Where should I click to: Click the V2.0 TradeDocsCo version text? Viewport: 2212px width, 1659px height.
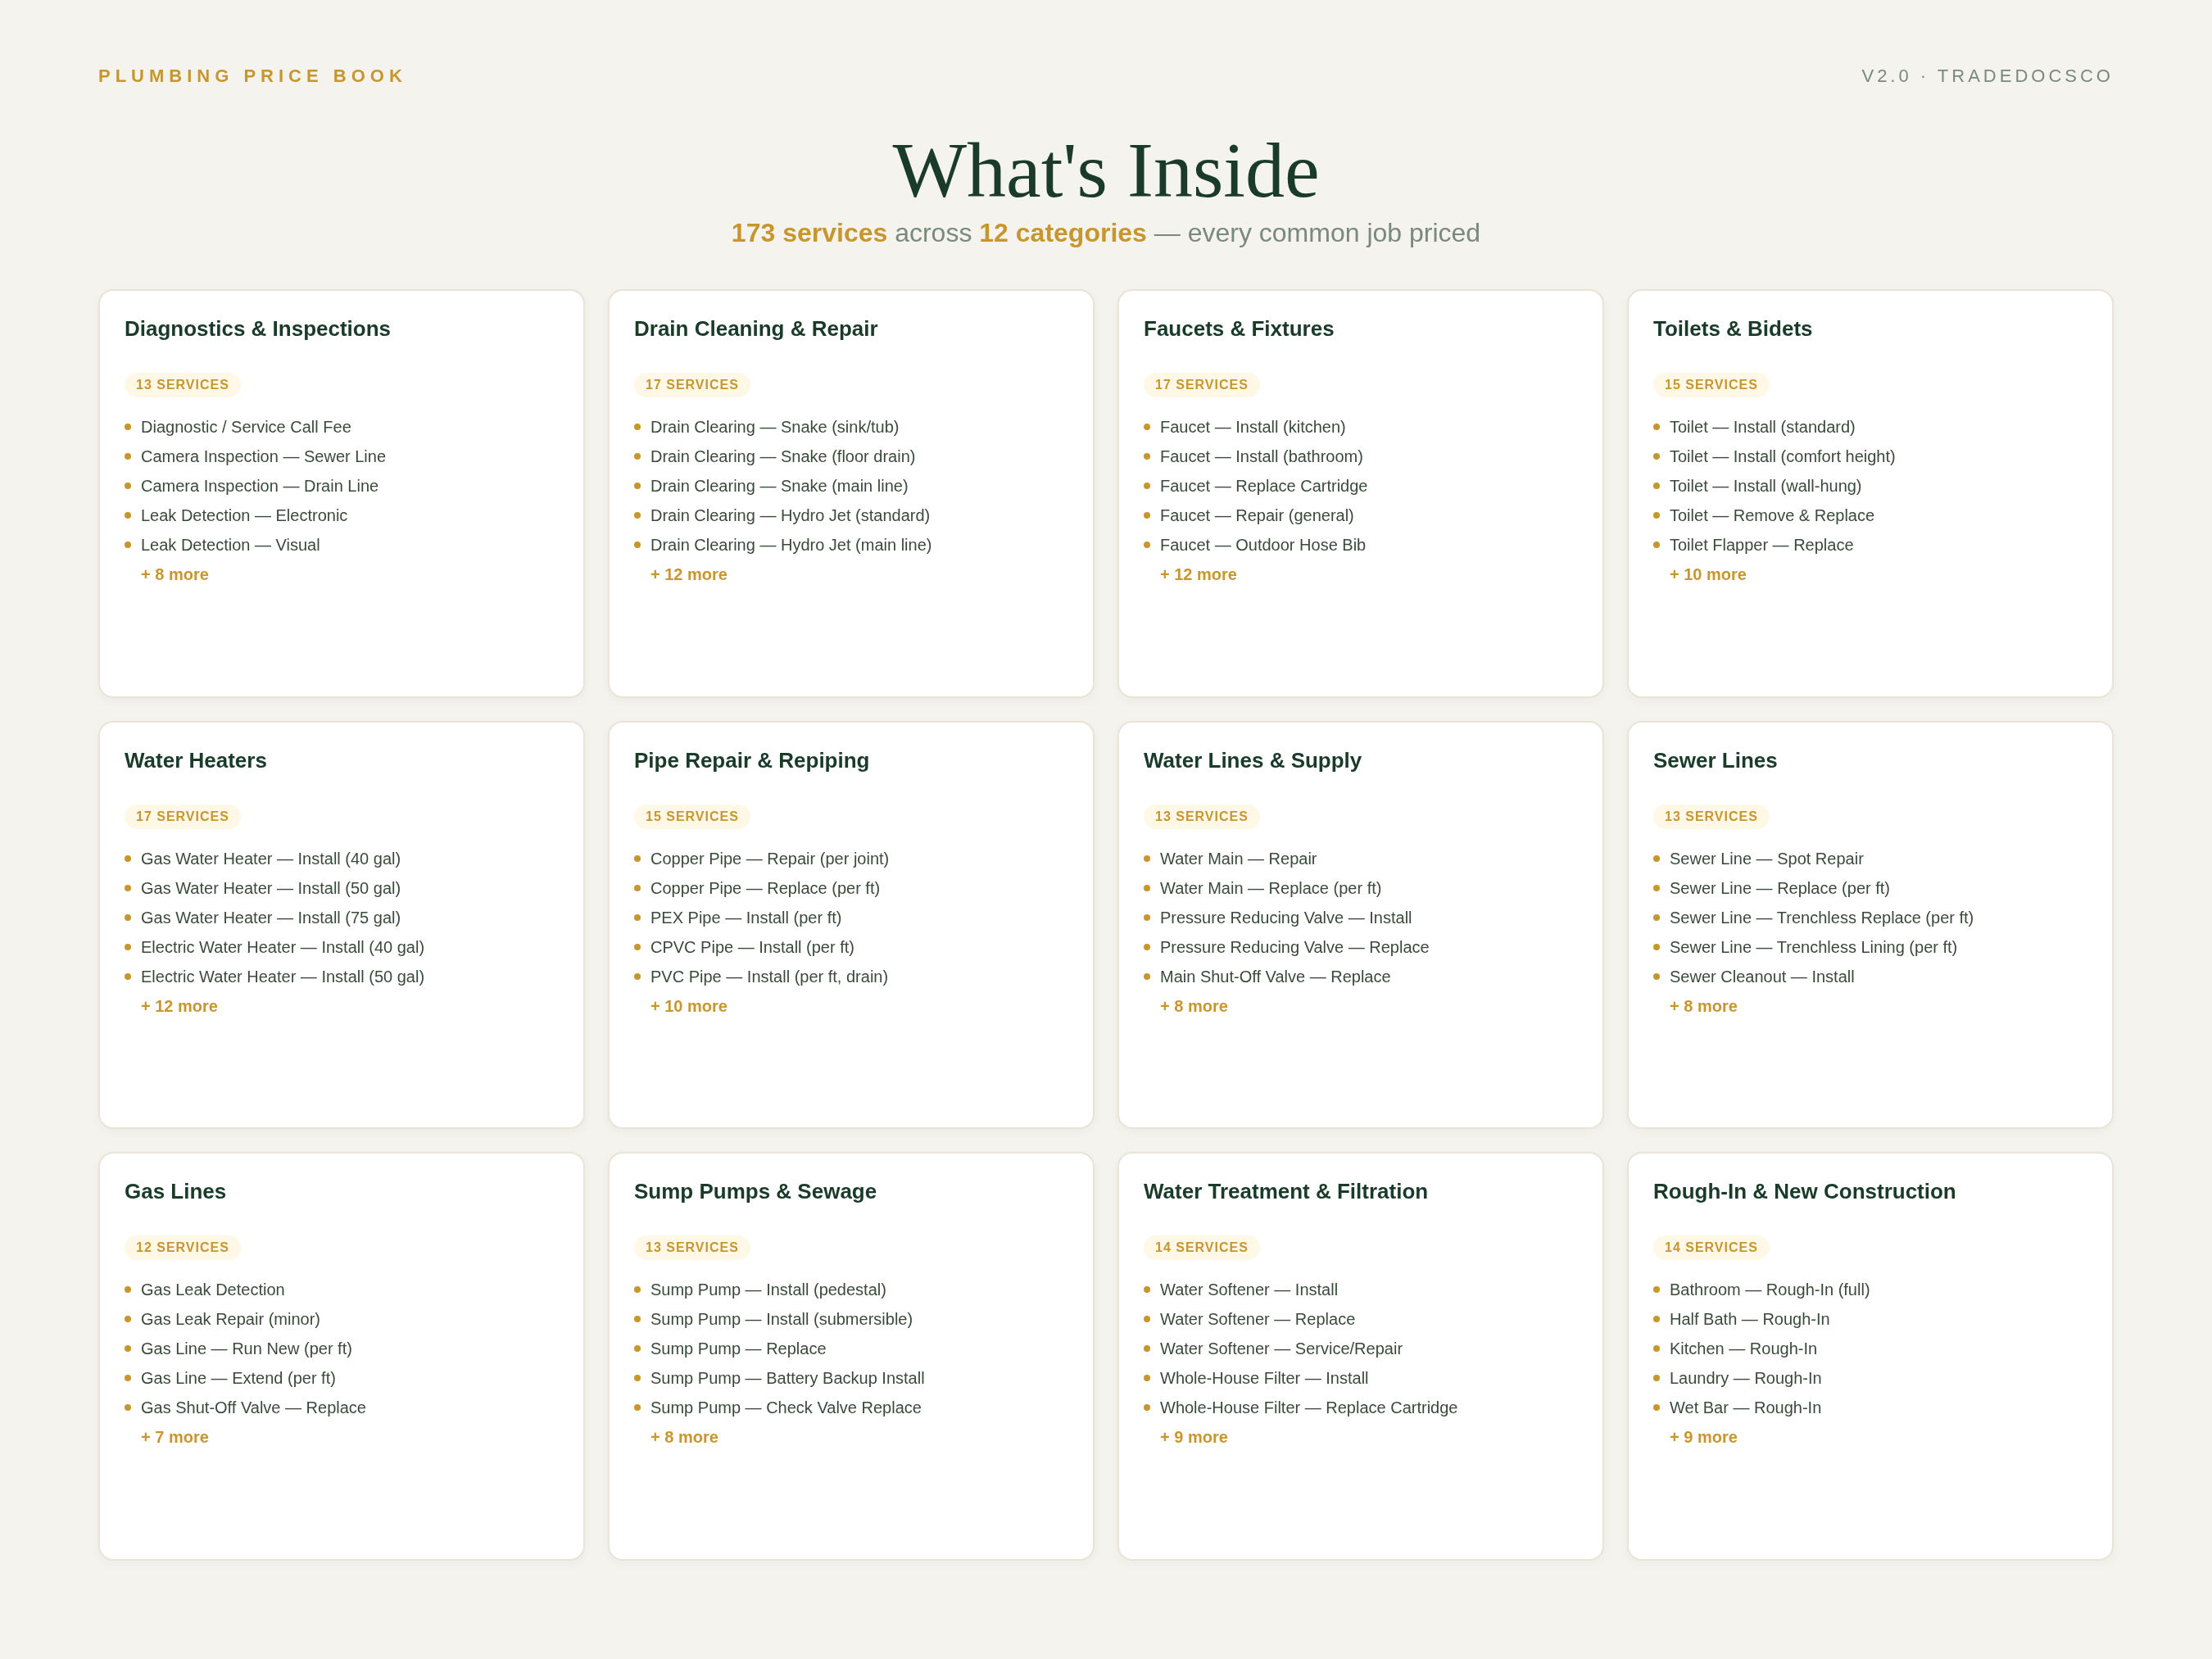[1986, 76]
